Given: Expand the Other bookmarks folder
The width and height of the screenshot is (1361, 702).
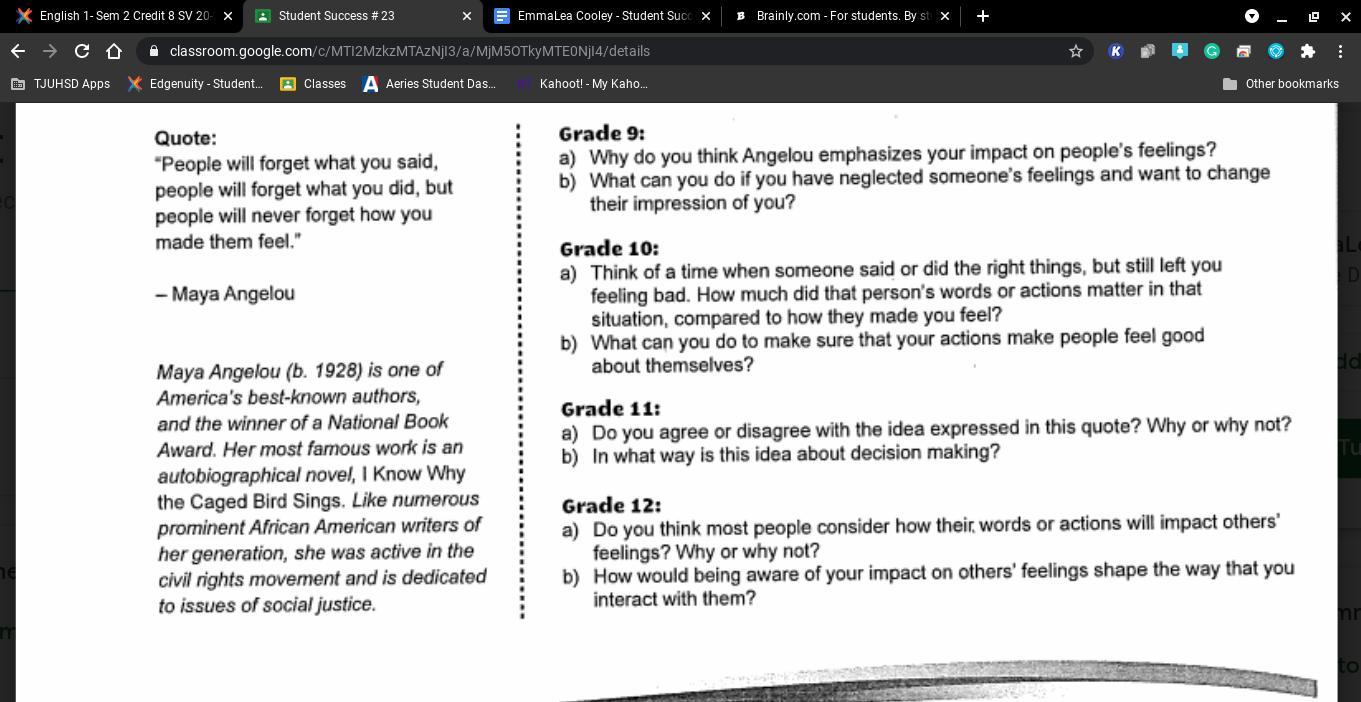Looking at the screenshot, I should 1281,84.
